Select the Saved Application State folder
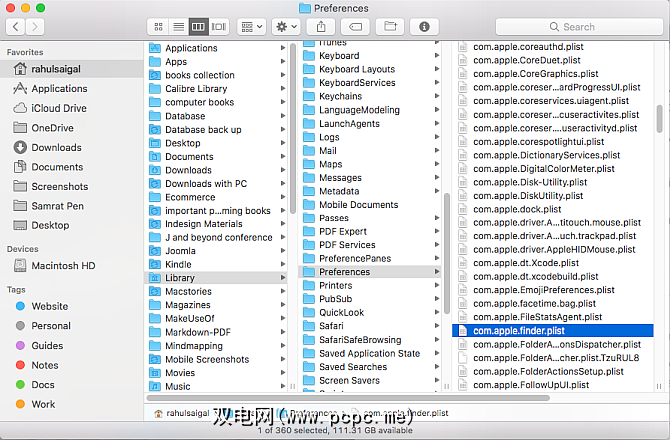This screenshot has width=670, height=440. (370, 353)
